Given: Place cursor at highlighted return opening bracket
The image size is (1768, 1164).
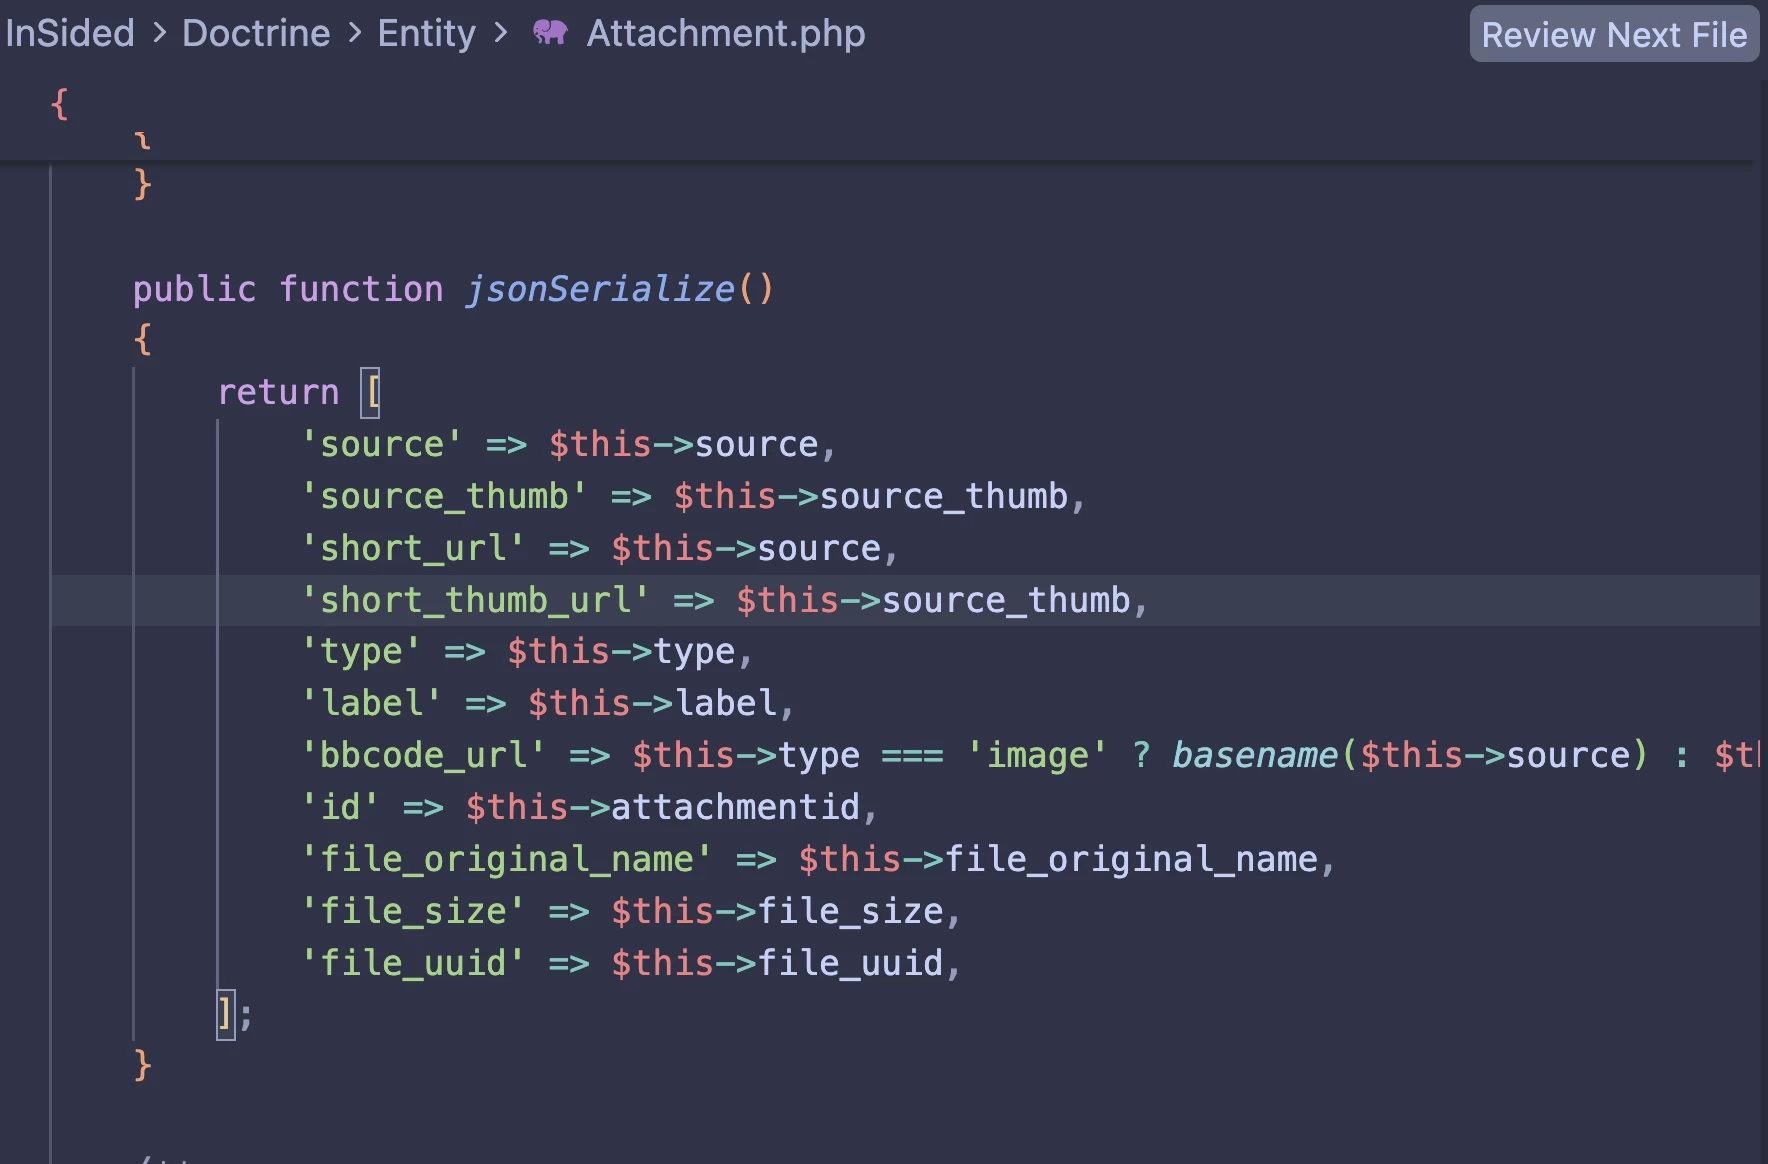Looking at the screenshot, I should [371, 392].
